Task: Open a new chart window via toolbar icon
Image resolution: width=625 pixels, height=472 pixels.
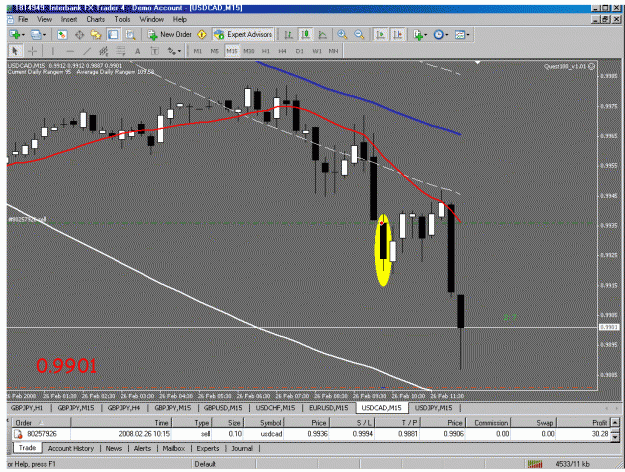Action: coord(15,35)
